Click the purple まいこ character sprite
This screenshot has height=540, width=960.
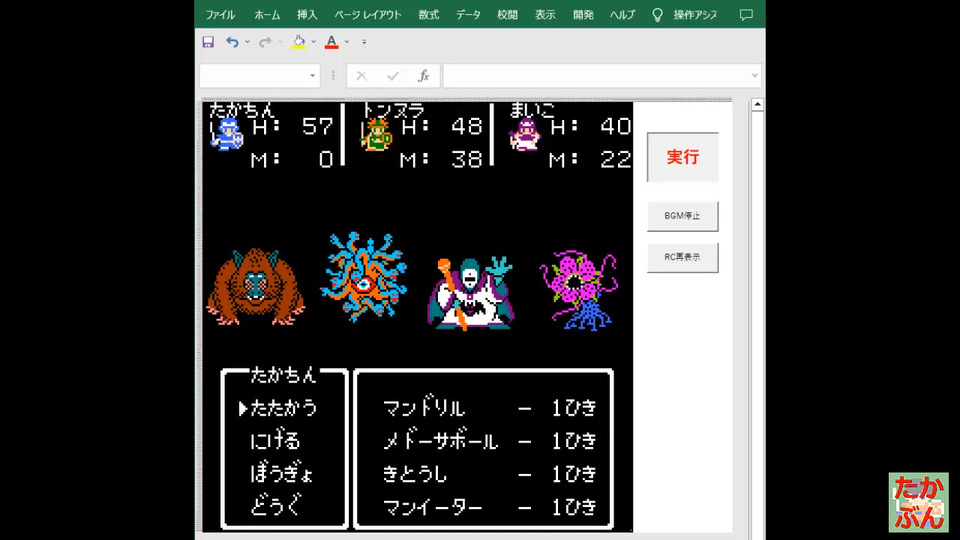pyautogui.click(x=525, y=134)
